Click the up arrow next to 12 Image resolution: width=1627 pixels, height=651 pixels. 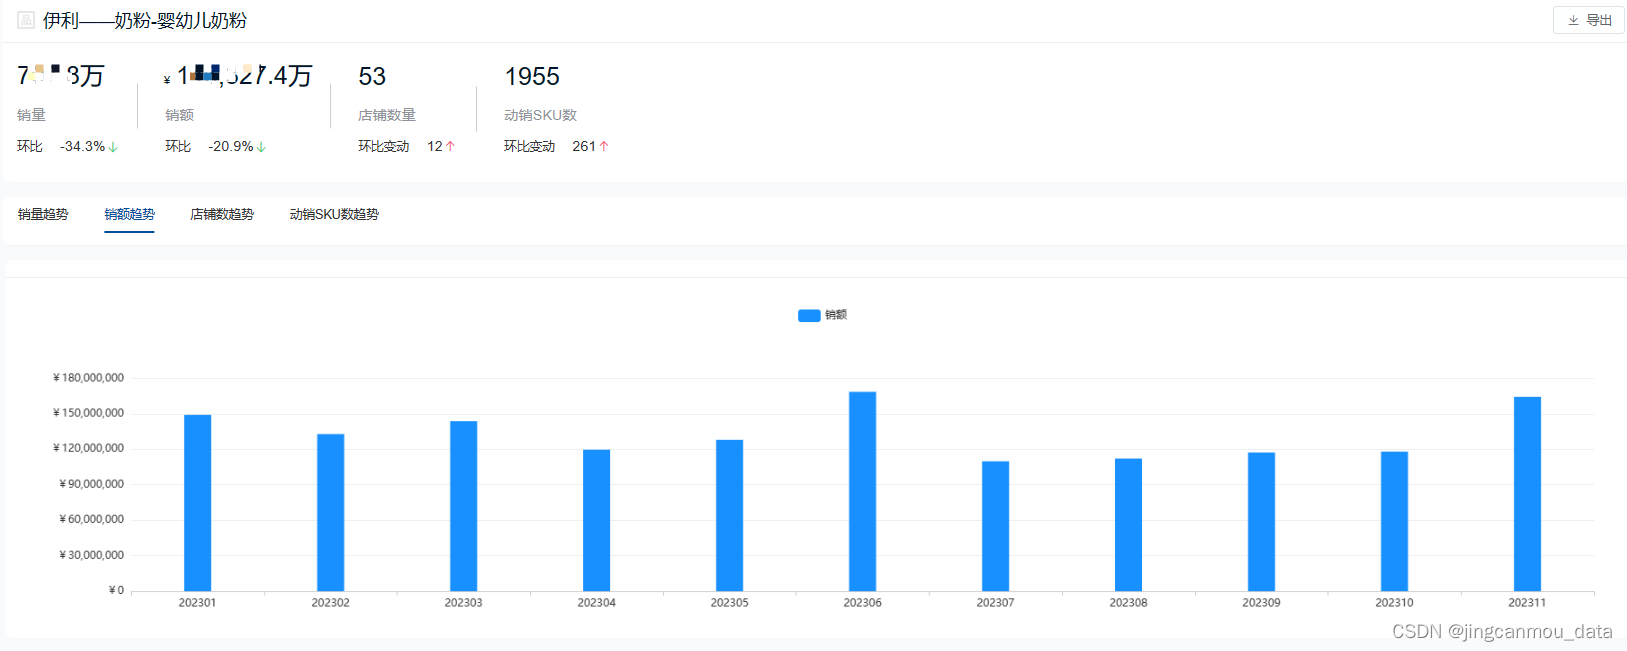point(450,146)
